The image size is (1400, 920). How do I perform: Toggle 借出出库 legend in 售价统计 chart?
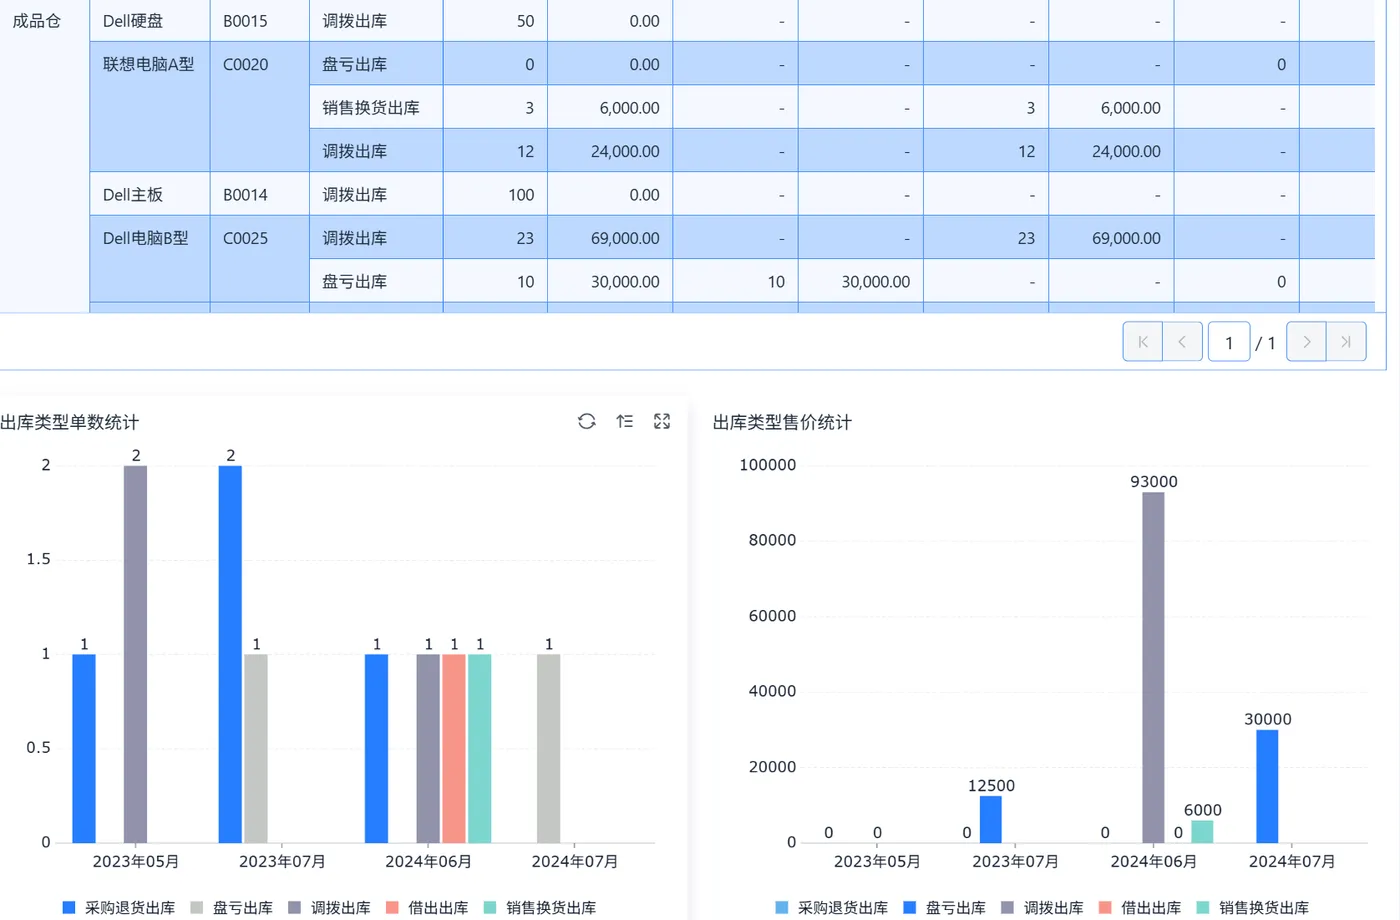[x=1140, y=908]
